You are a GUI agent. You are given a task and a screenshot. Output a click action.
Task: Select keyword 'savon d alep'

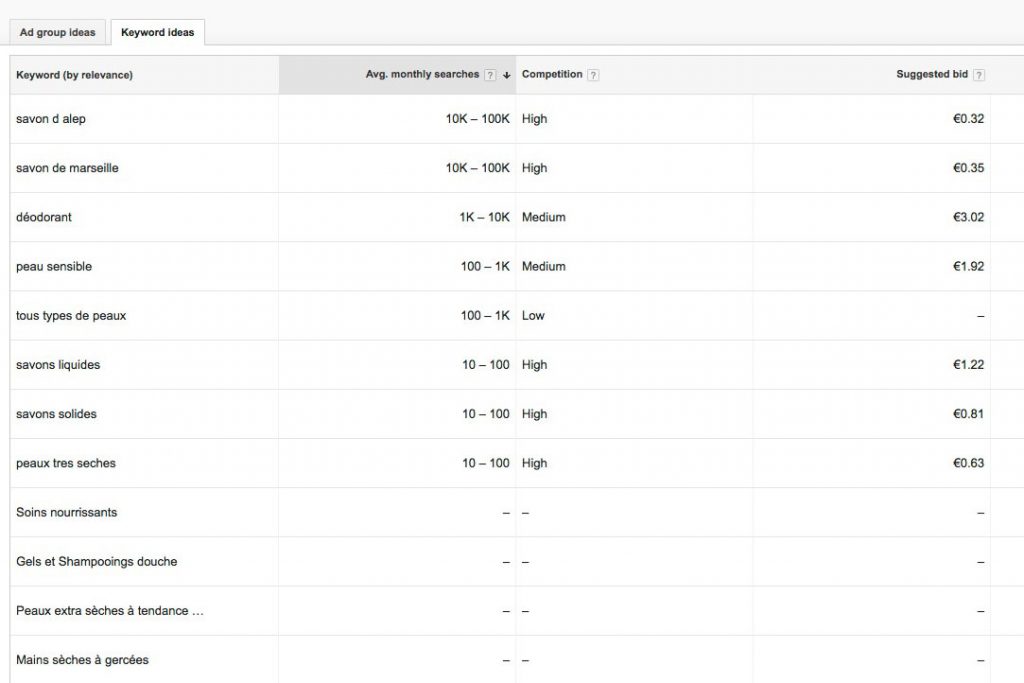click(x=51, y=119)
